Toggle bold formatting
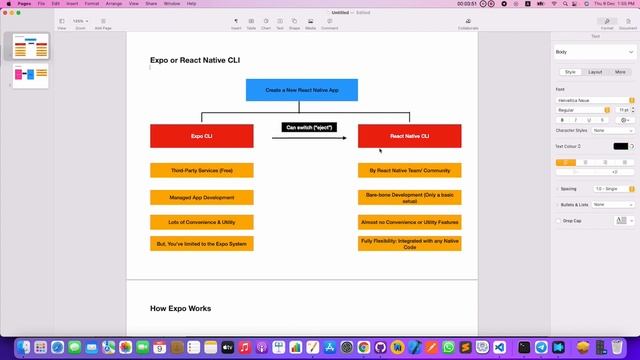Image resolution: width=640 pixels, height=360 pixels. (x=562, y=120)
